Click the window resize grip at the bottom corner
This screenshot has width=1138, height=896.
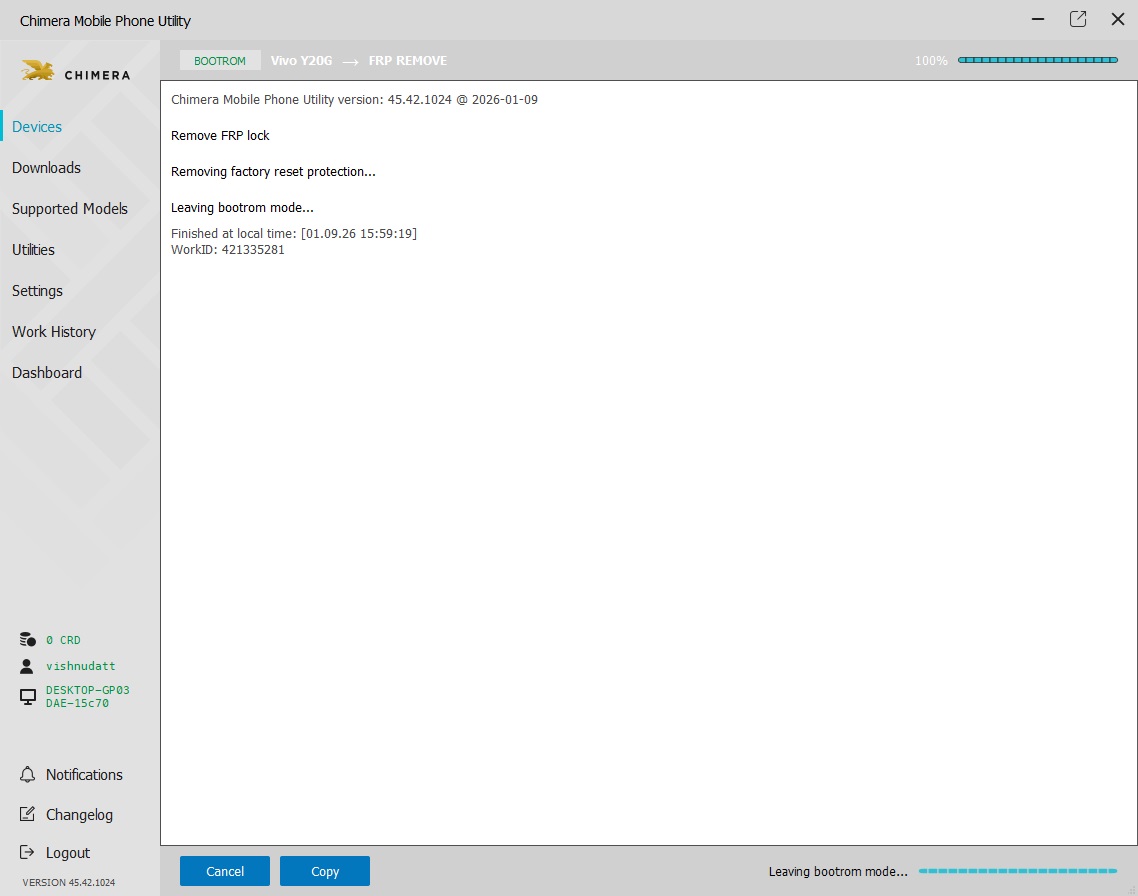(1131, 889)
